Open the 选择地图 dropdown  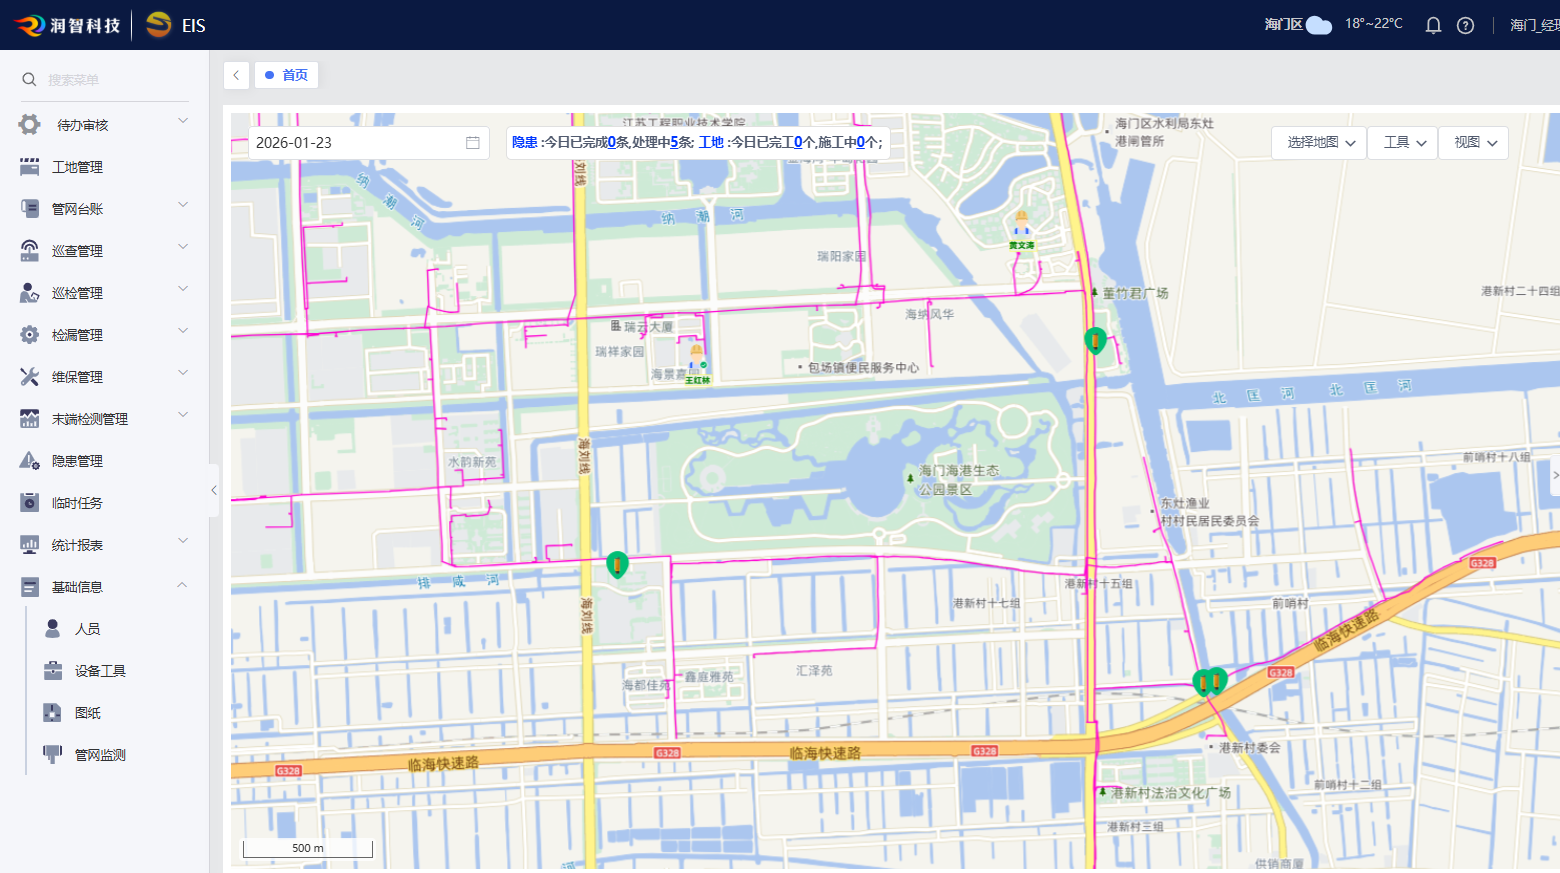pos(1320,143)
